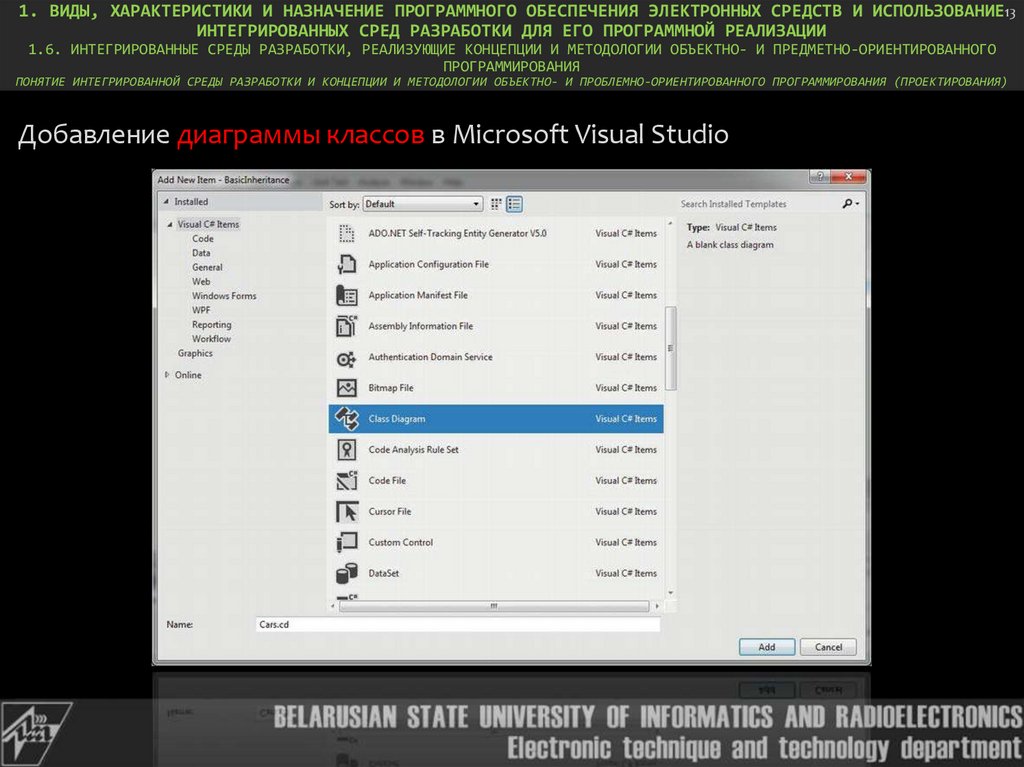Select the 'Code Analysis Rule Set' template name
Viewport: 1024px width, 767px height.
point(413,449)
